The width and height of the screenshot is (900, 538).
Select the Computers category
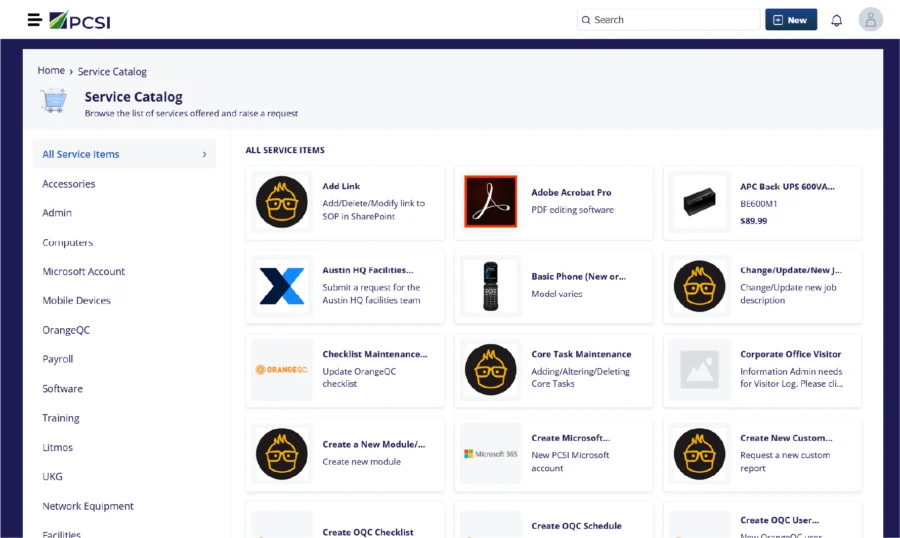tap(67, 242)
